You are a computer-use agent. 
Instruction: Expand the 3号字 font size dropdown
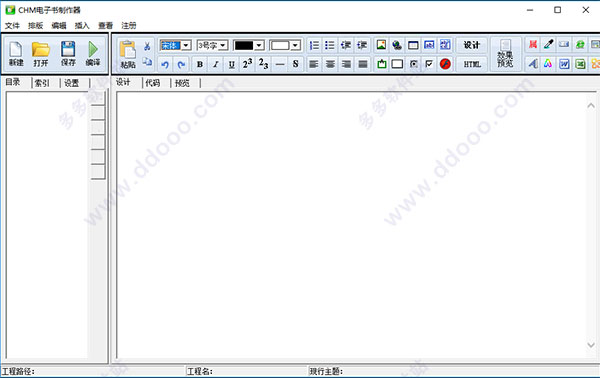(223, 46)
